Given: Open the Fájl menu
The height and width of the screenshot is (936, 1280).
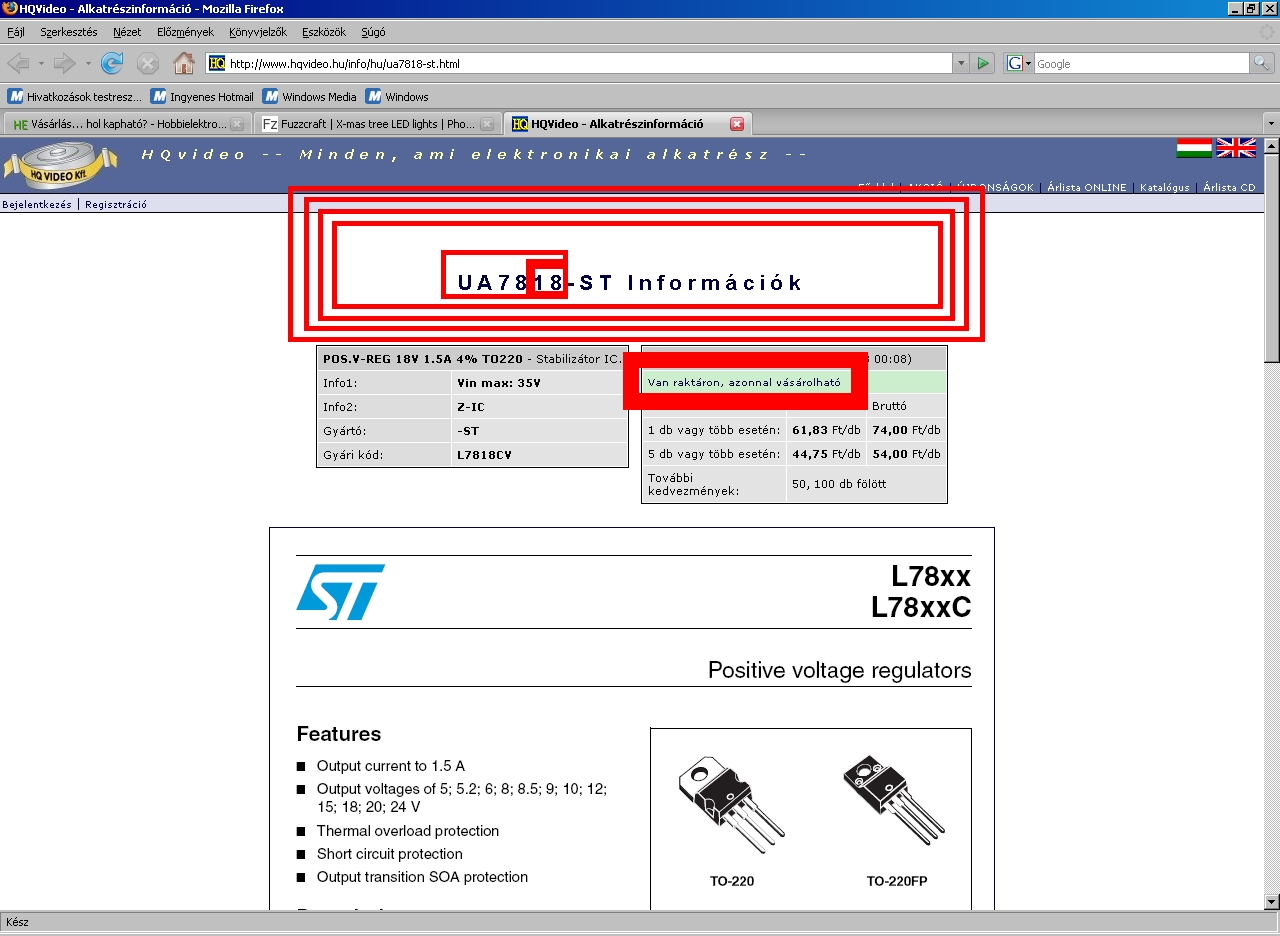Looking at the screenshot, I should [16, 32].
